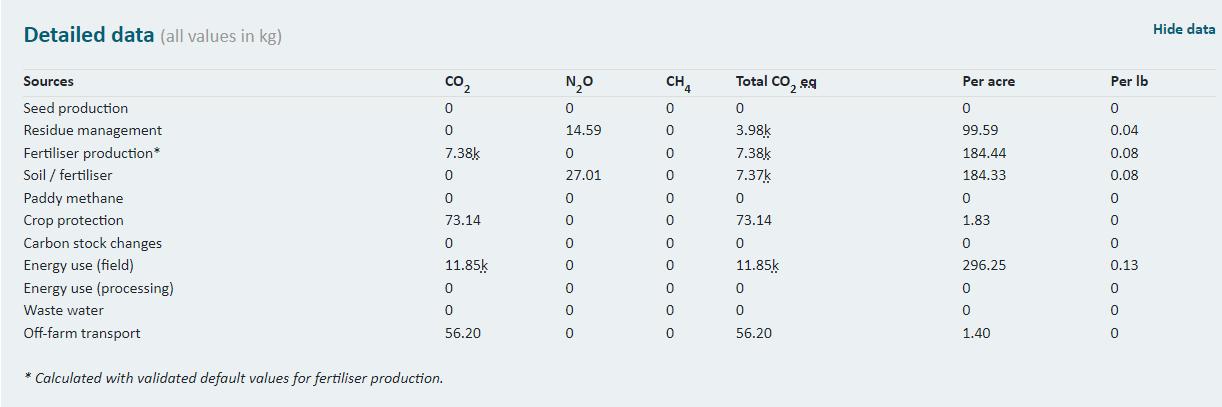The height and width of the screenshot is (407, 1222).
Task: Select the Energy use (processing) row label
Action: pyautogui.click(x=99, y=288)
